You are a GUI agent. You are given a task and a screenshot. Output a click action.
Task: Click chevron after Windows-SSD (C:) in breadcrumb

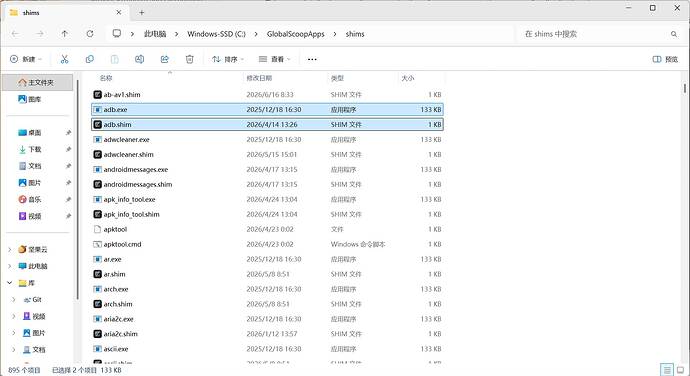point(256,34)
